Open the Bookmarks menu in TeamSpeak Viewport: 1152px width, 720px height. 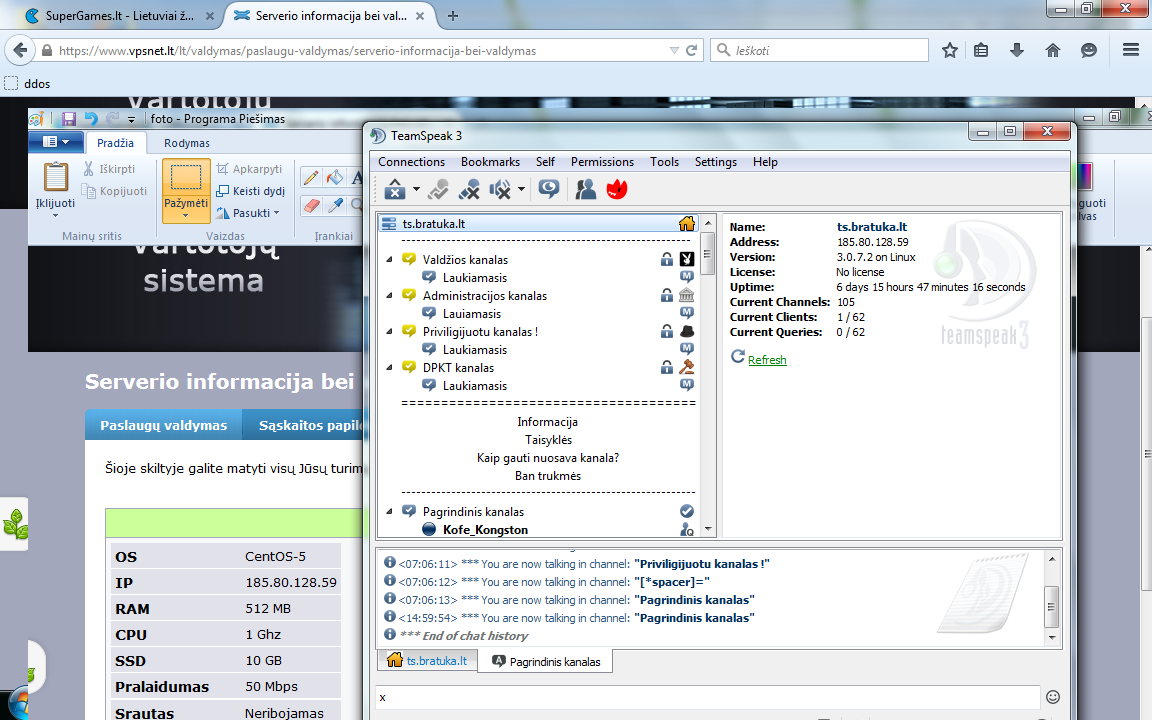[490, 162]
